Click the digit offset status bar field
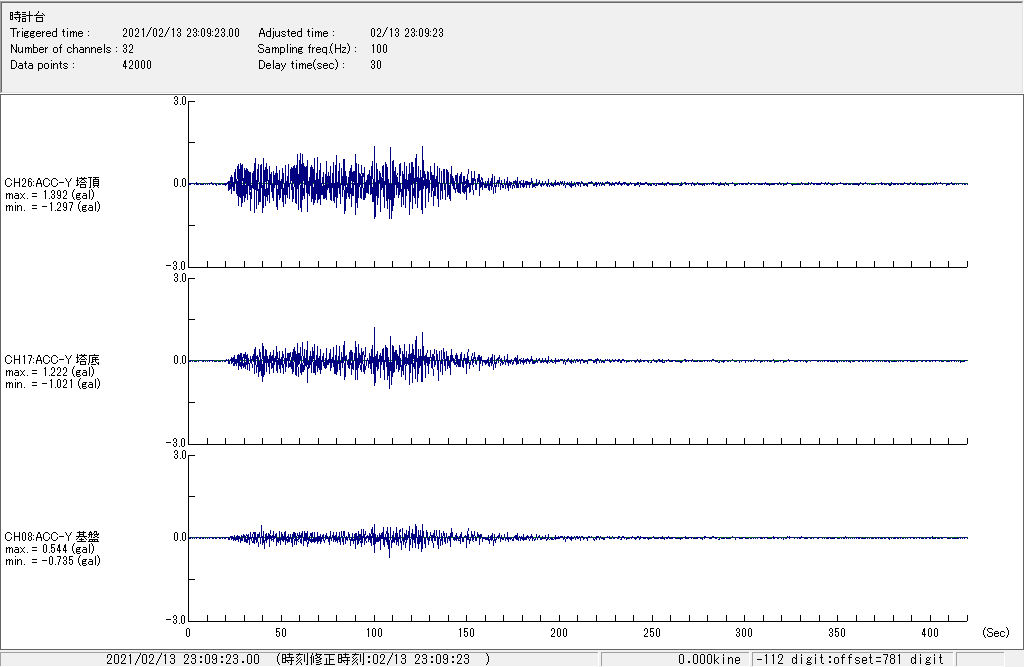1024x667 pixels. pos(850,659)
